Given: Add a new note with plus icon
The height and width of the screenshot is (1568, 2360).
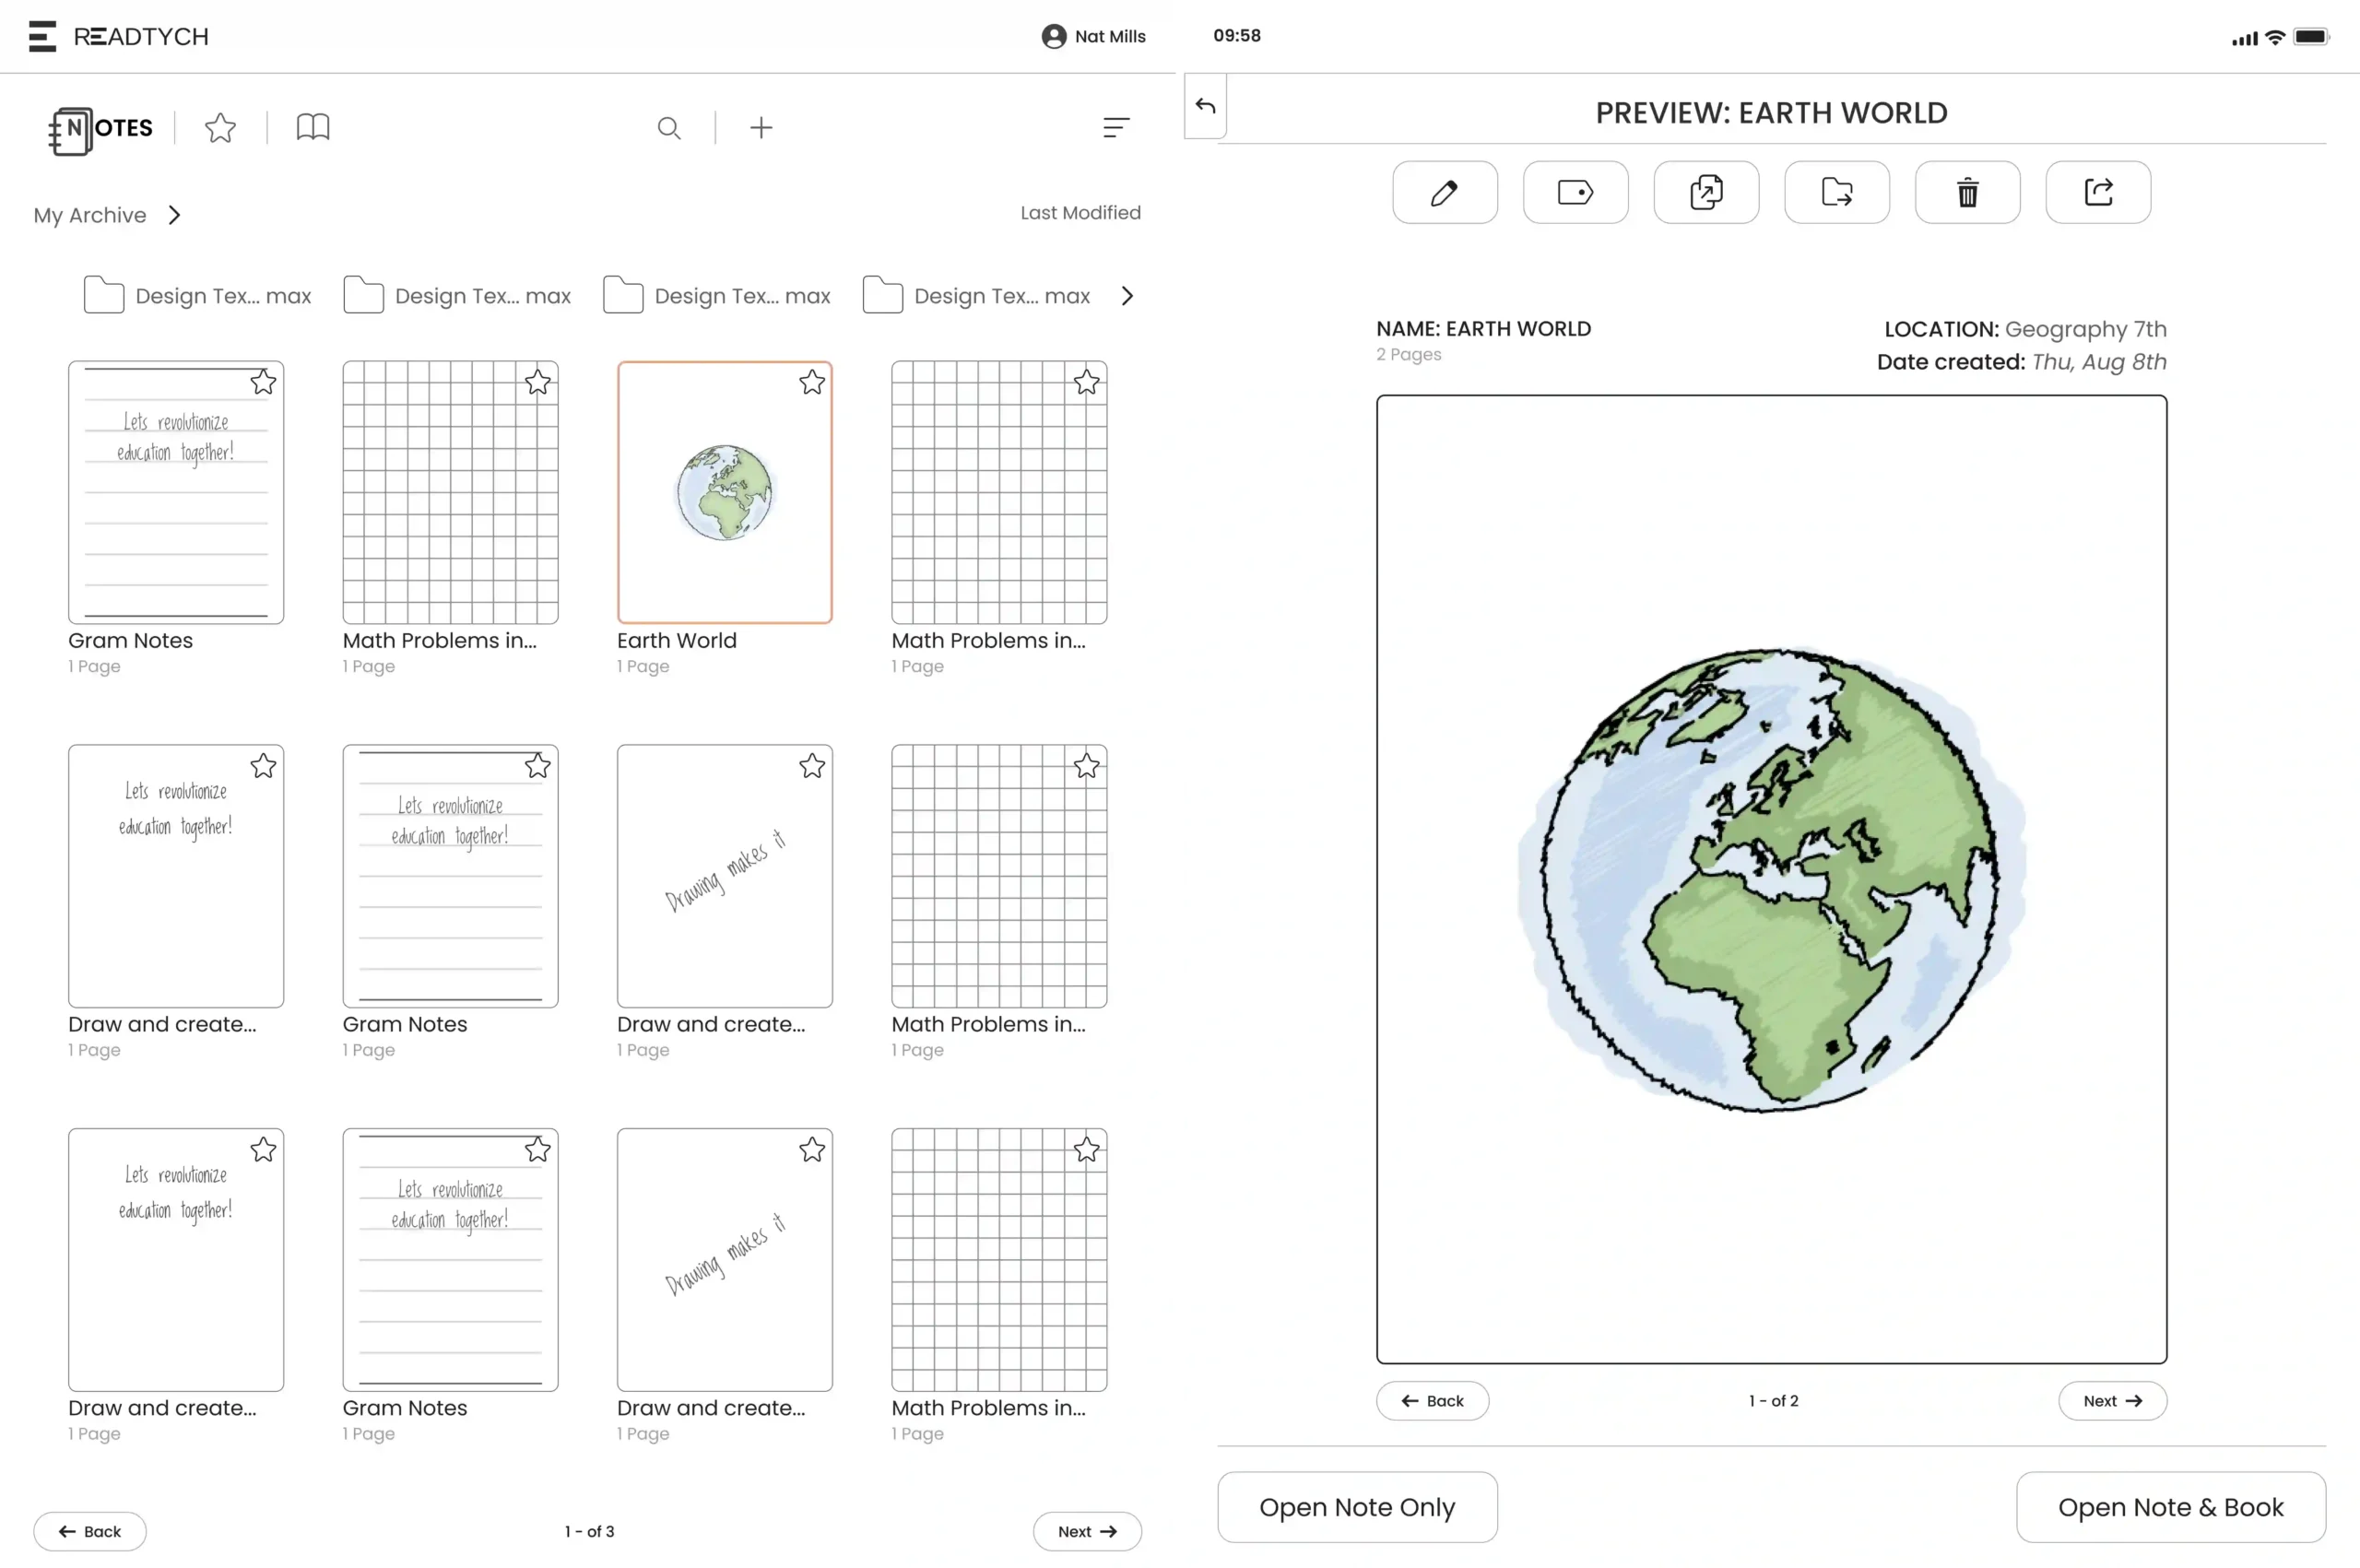Looking at the screenshot, I should [x=761, y=128].
